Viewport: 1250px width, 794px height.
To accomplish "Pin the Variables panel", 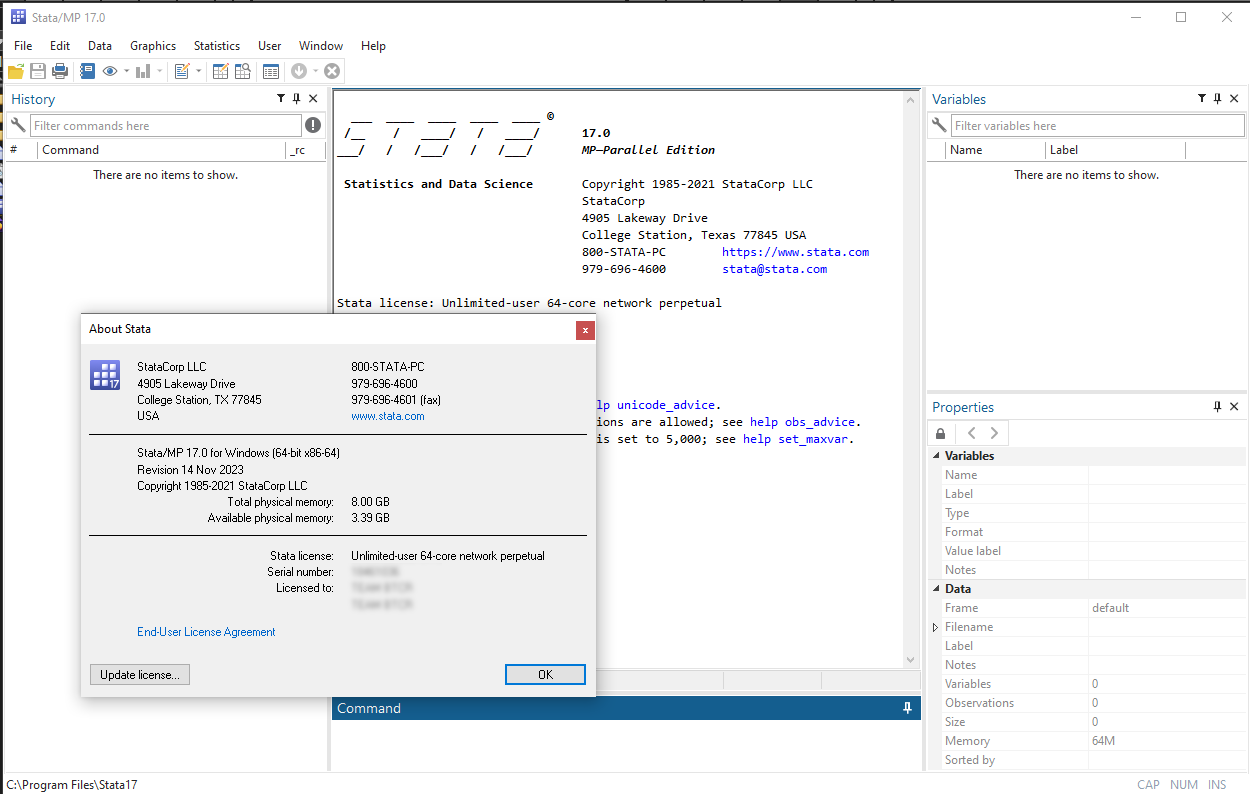I will [x=1218, y=99].
